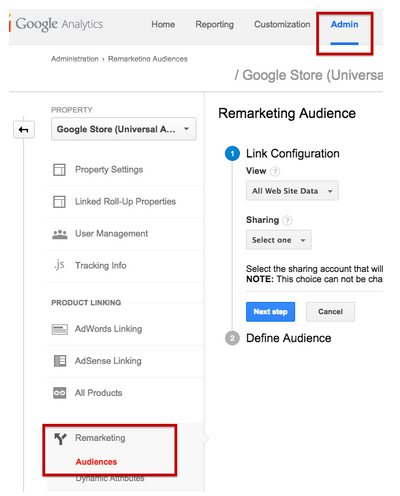Click the Linked Roll-Up Properties icon
The height and width of the screenshot is (496, 400).
(59, 202)
